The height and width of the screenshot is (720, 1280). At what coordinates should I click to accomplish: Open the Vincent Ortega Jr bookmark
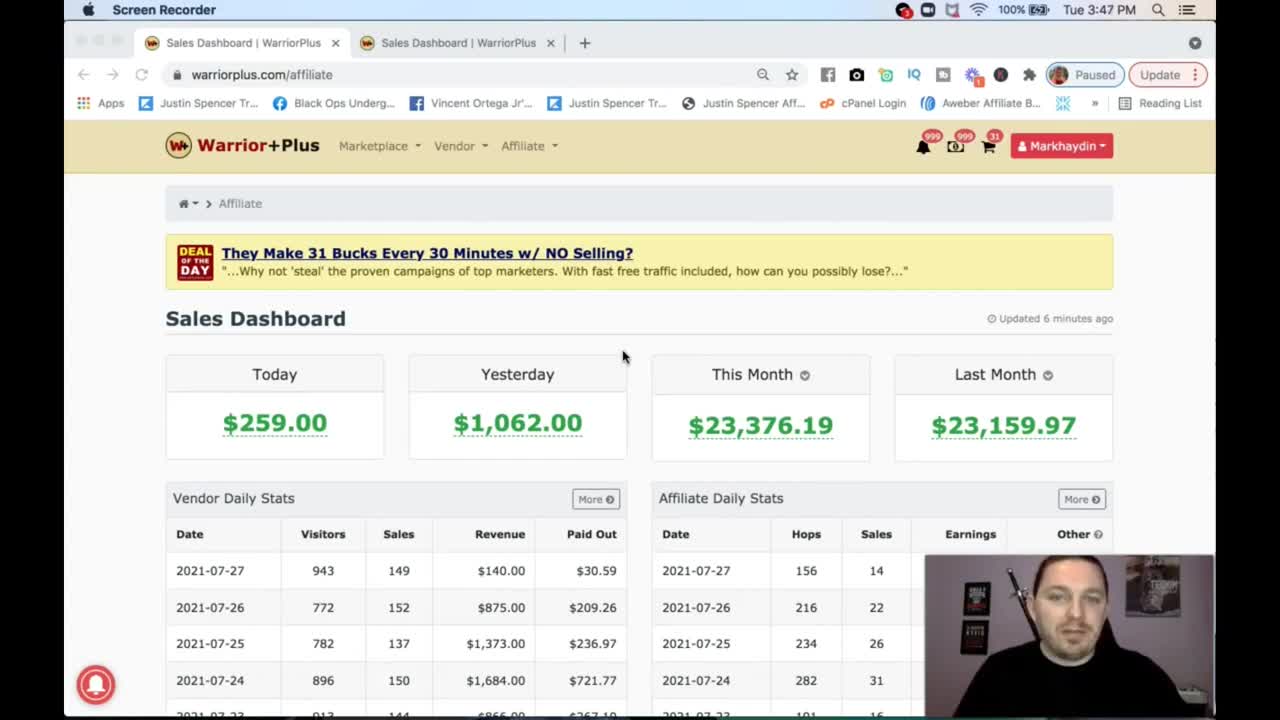click(x=471, y=103)
